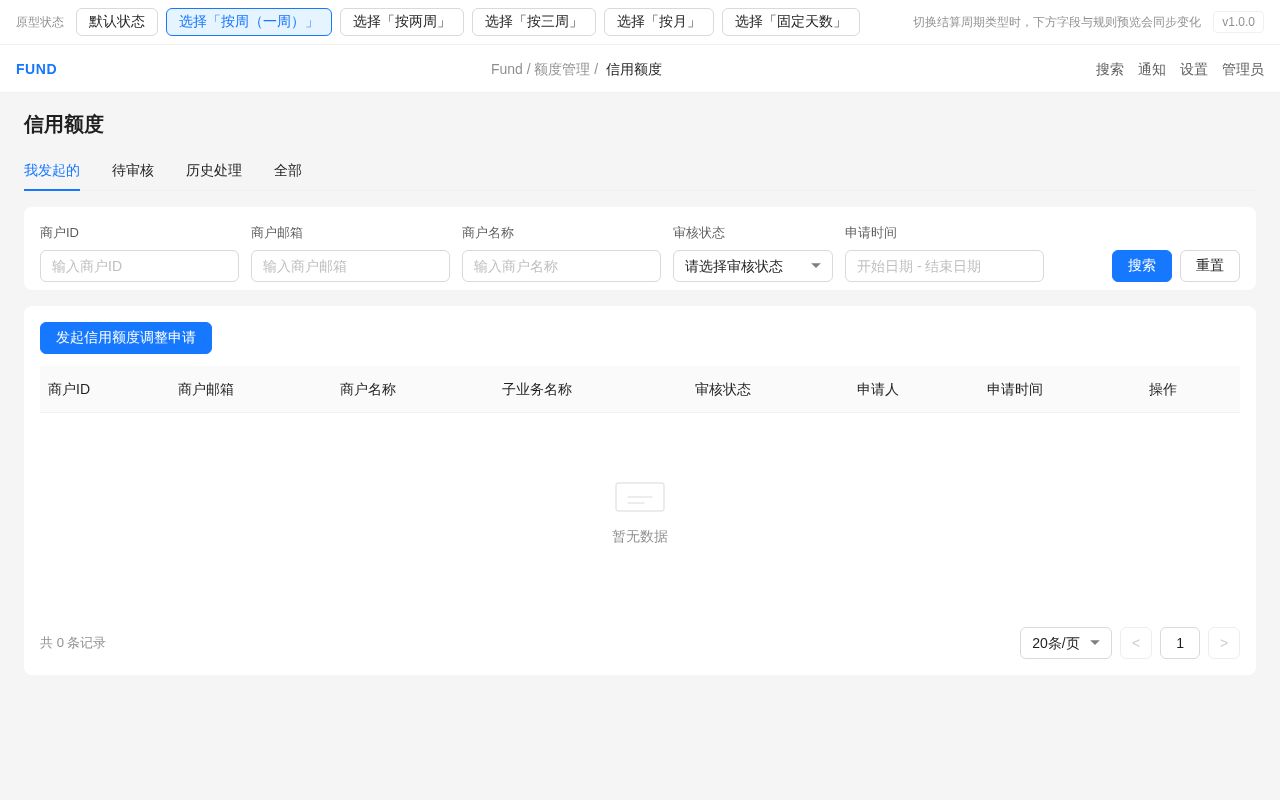
Task: Open the 申请时间 date range picker
Action: coord(944,266)
